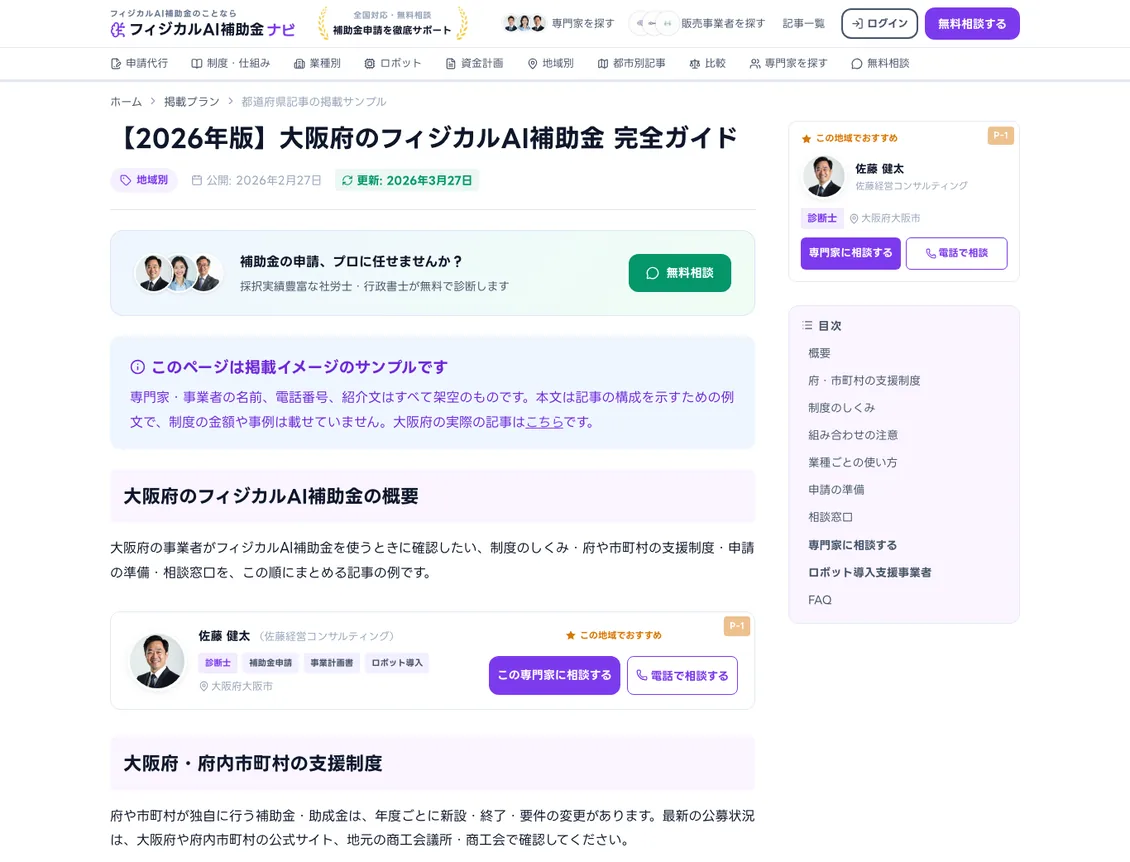Click the three expert avatars in consultation banner
Image resolution: width=1130 pixels, height=862 pixels.
pos(179,273)
